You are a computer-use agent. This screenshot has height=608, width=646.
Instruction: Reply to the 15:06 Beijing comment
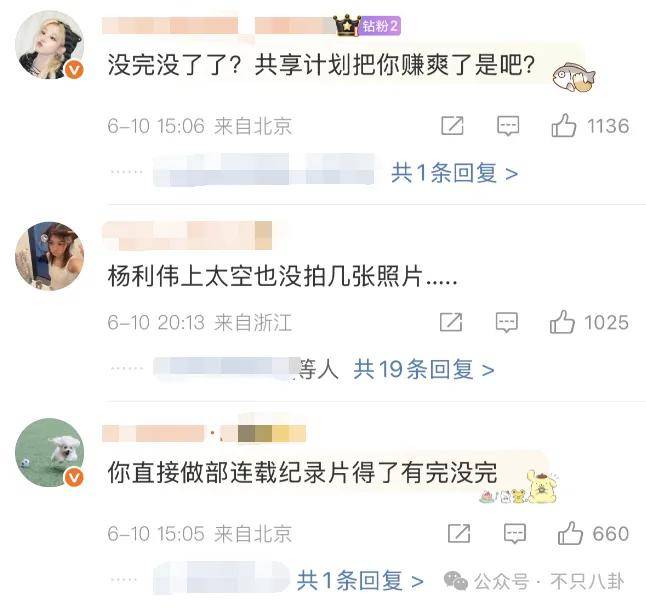pyautogui.click(x=508, y=126)
